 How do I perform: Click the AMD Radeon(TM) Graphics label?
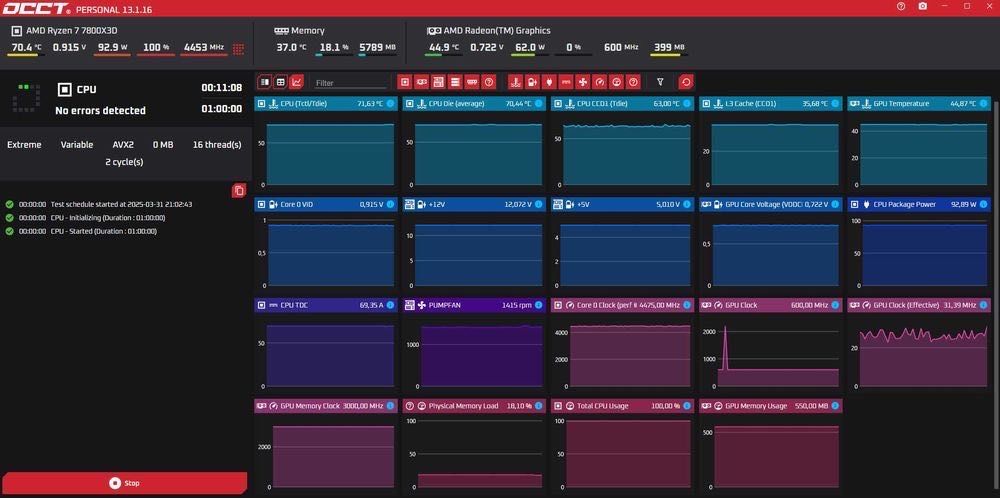tap(497, 31)
